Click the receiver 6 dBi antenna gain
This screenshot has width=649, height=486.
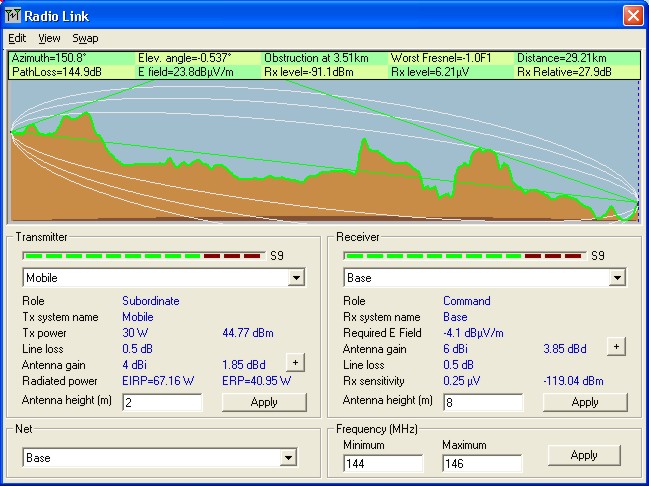pyautogui.click(x=455, y=349)
